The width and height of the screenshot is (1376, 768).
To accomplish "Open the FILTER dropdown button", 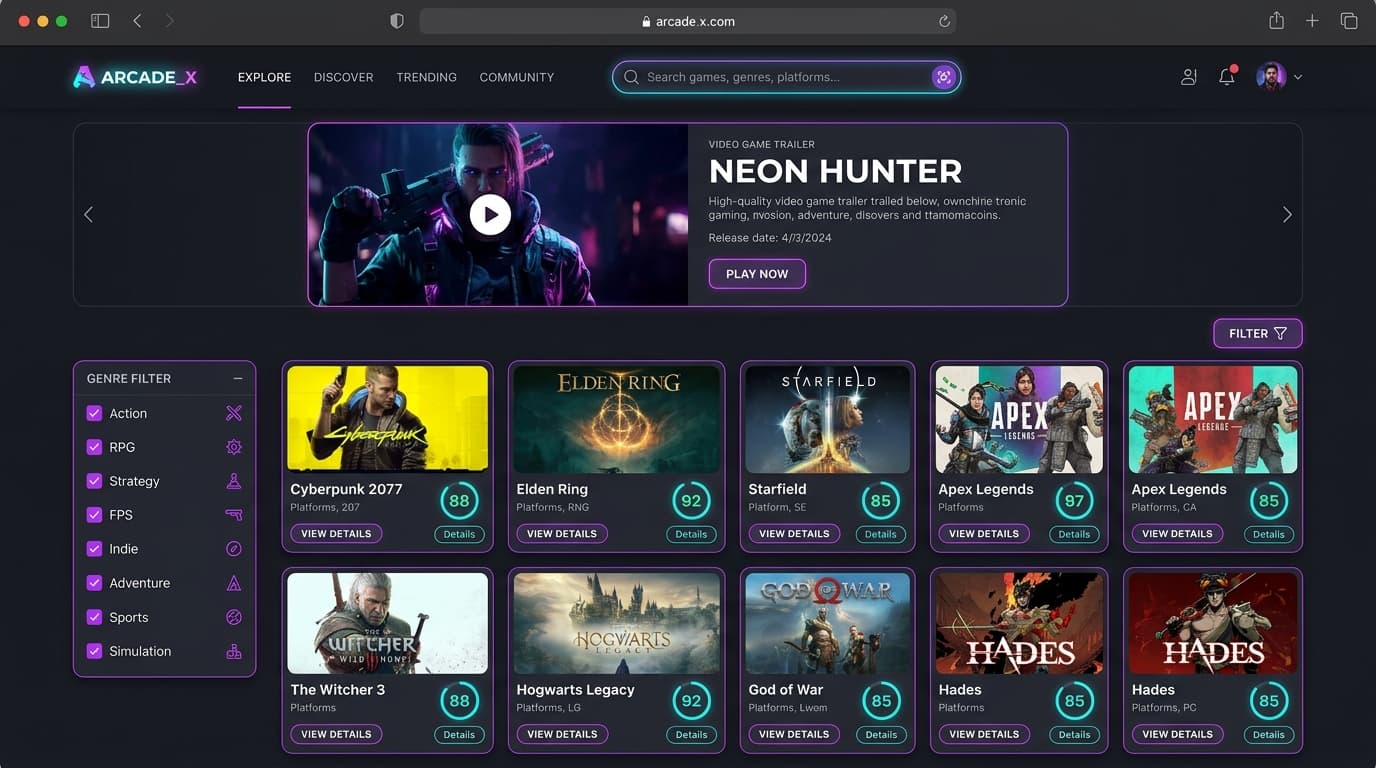I will coord(1258,333).
